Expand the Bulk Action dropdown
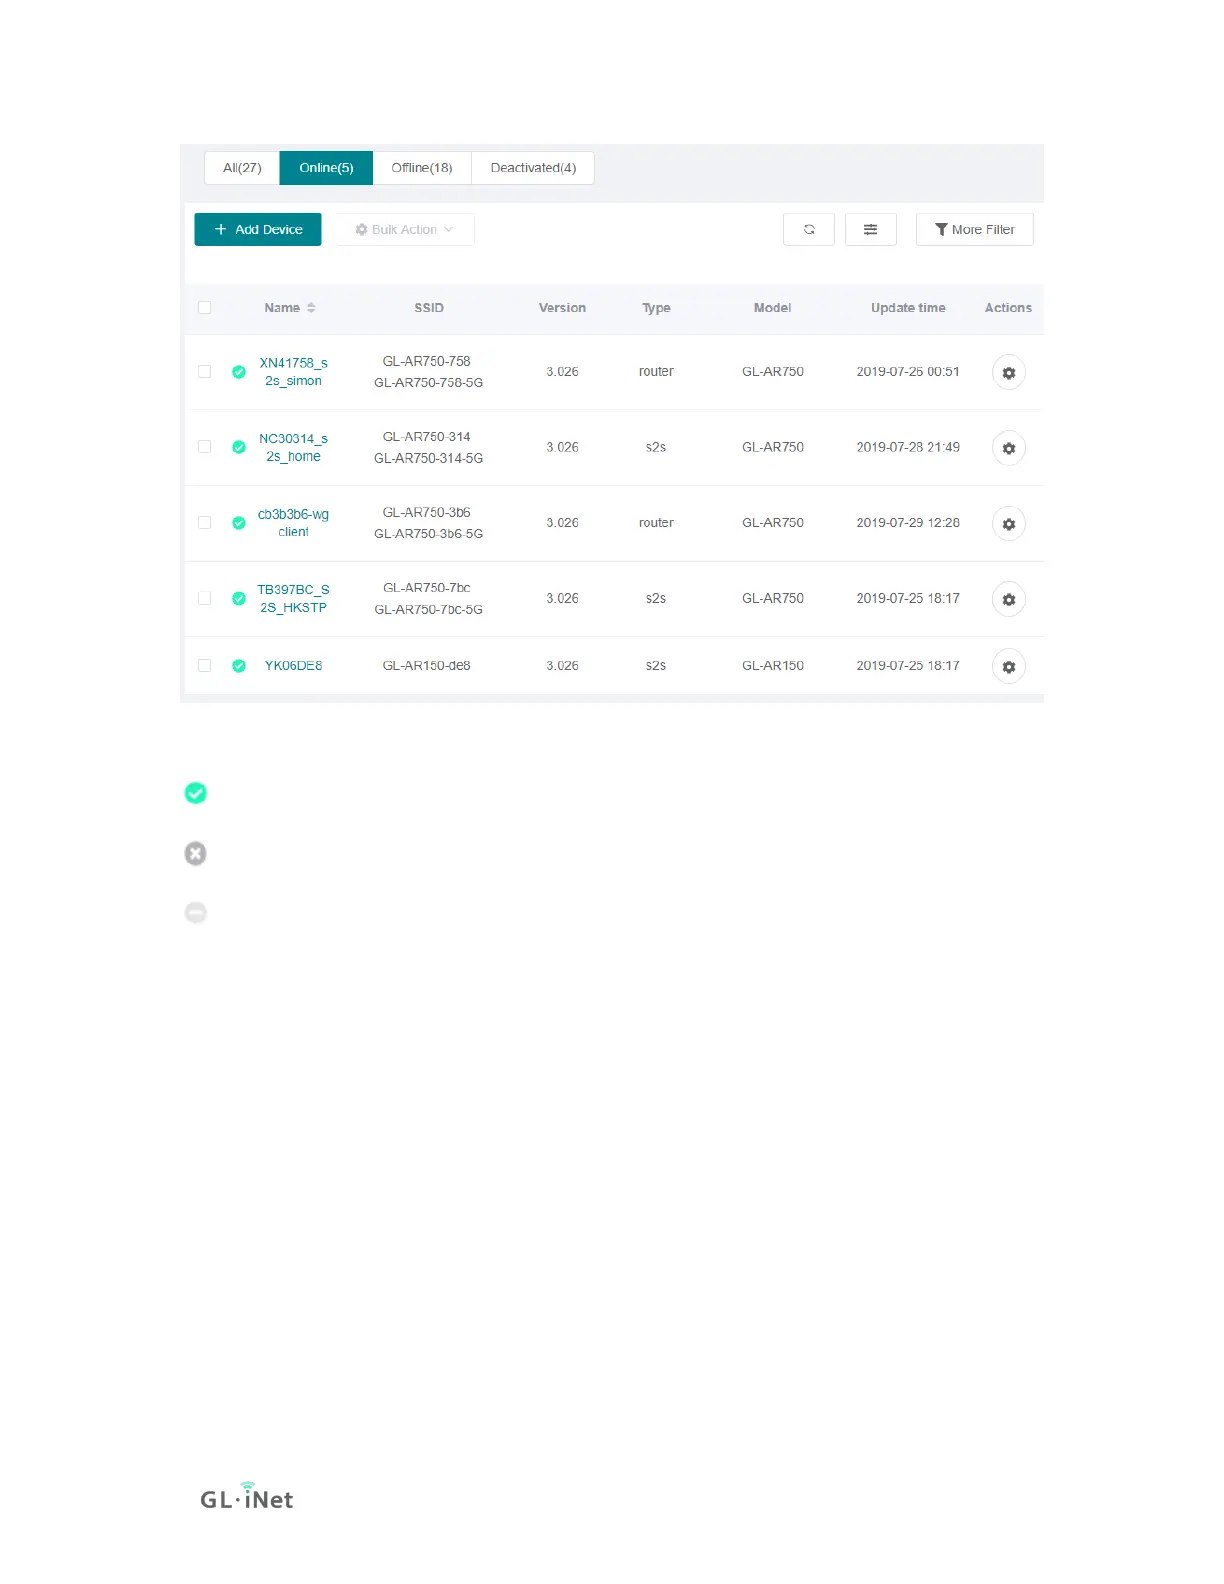 coord(404,229)
